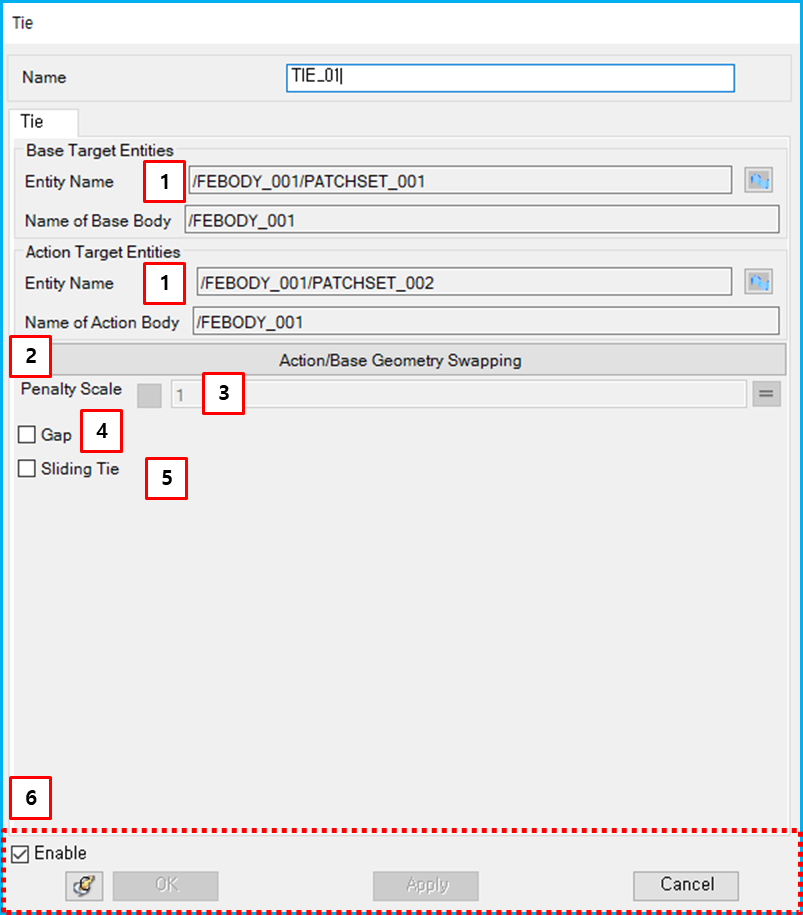Click the equals icon at end of Penalty Scale row
The height and width of the screenshot is (915, 803).
click(767, 394)
